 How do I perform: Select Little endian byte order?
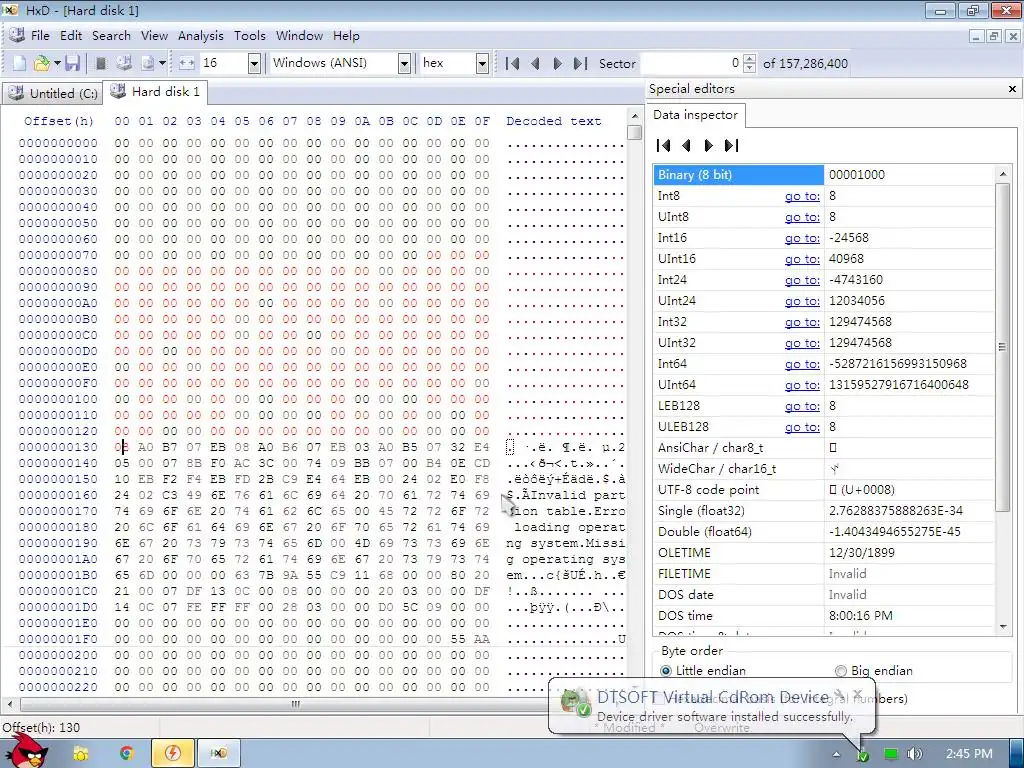click(x=703, y=671)
